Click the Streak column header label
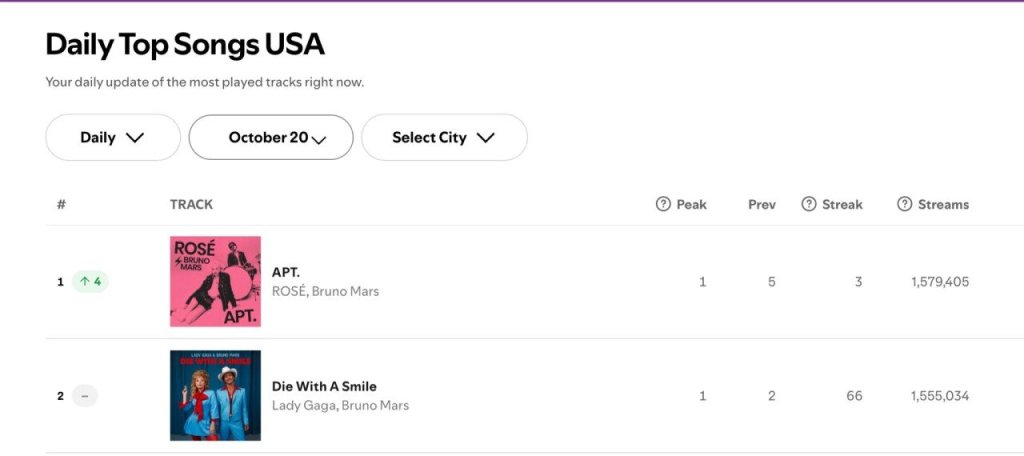This screenshot has height=456, width=1024. pos(842,204)
